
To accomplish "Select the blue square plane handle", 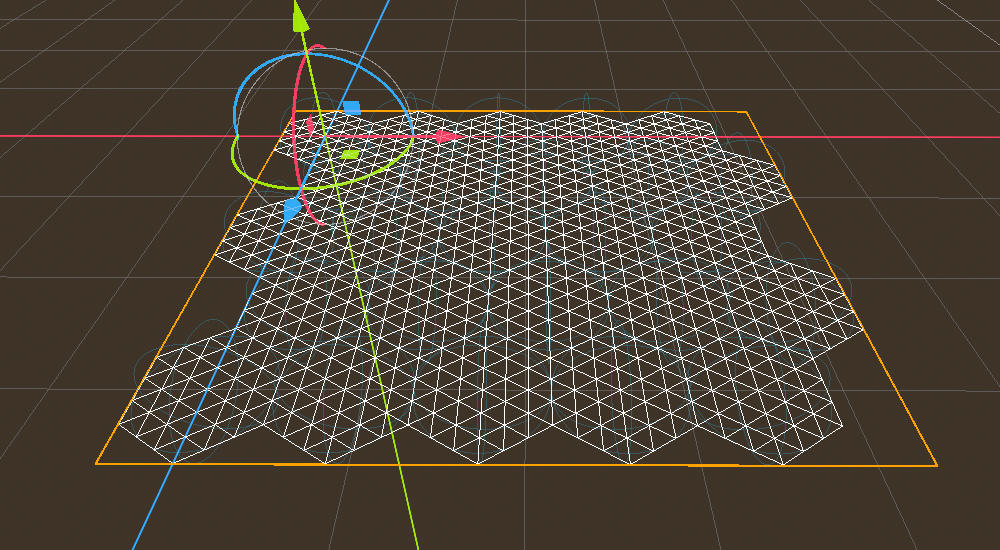I will (352, 108).
